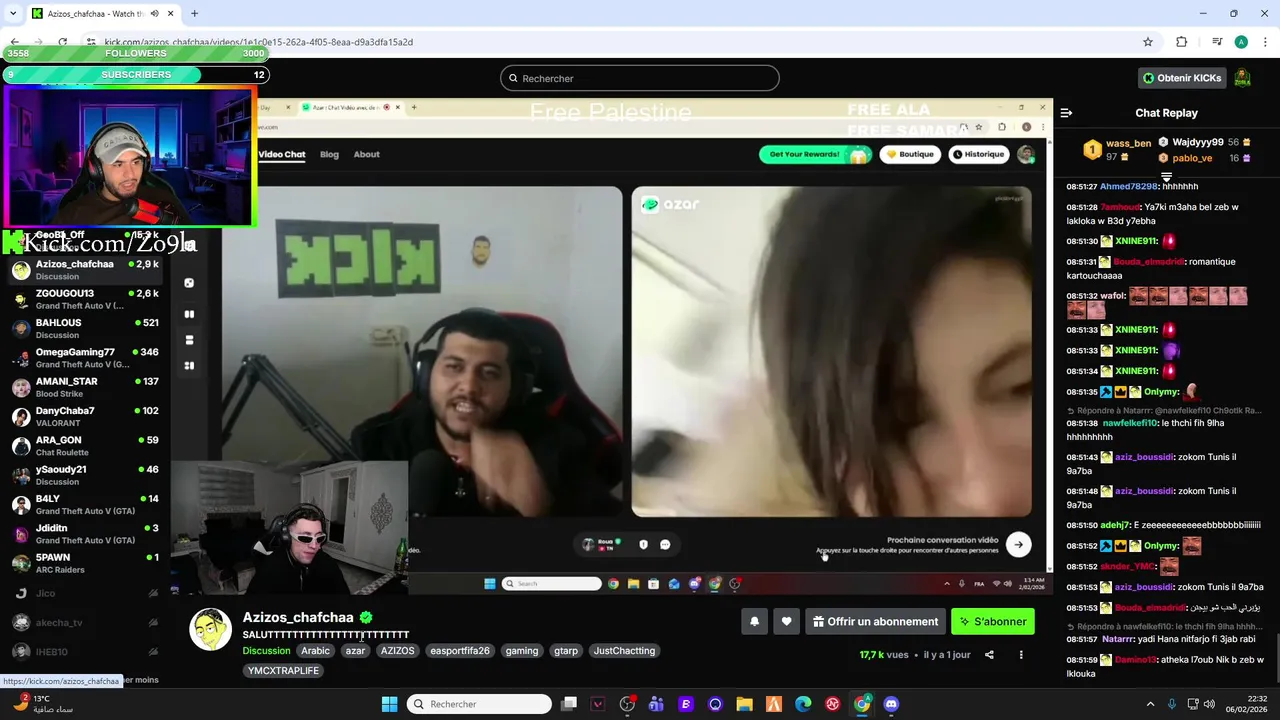Viewport: 1280px width, 720px height.
Task: Click the Kick search field
Action: 640,78
